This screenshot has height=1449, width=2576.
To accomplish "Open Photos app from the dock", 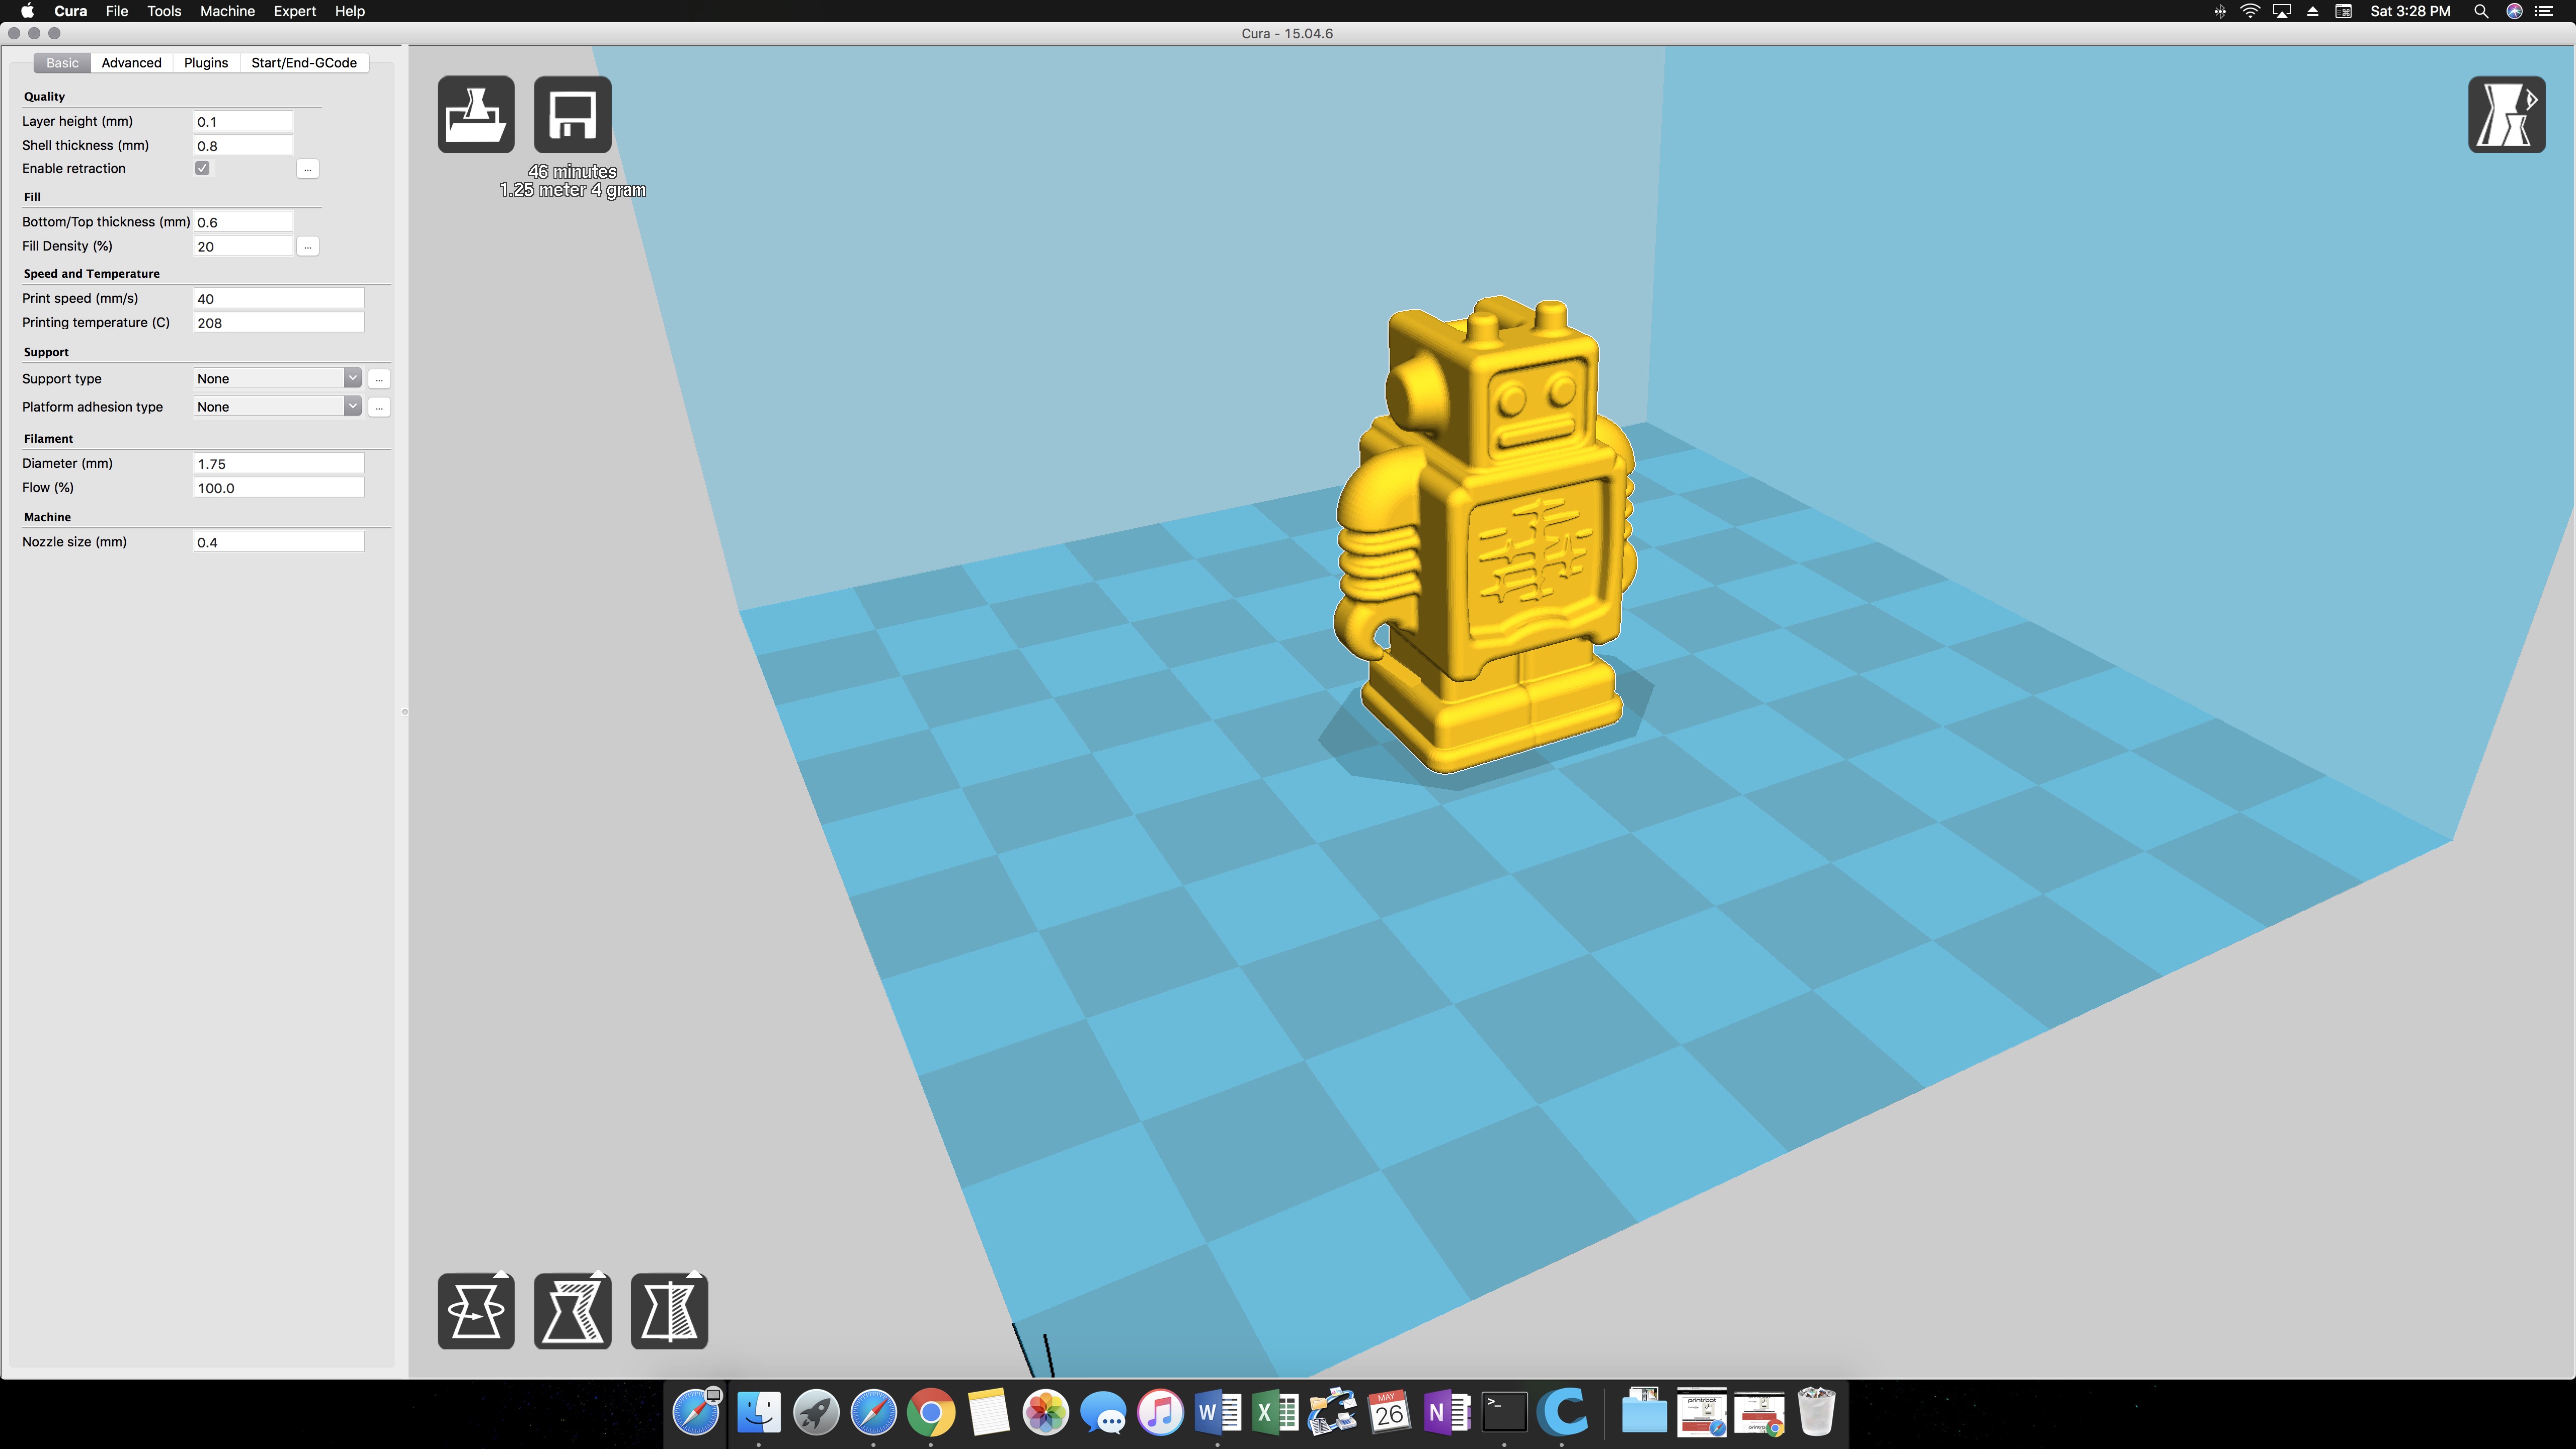I will pyautogui.click(x=1046, y=1412).
